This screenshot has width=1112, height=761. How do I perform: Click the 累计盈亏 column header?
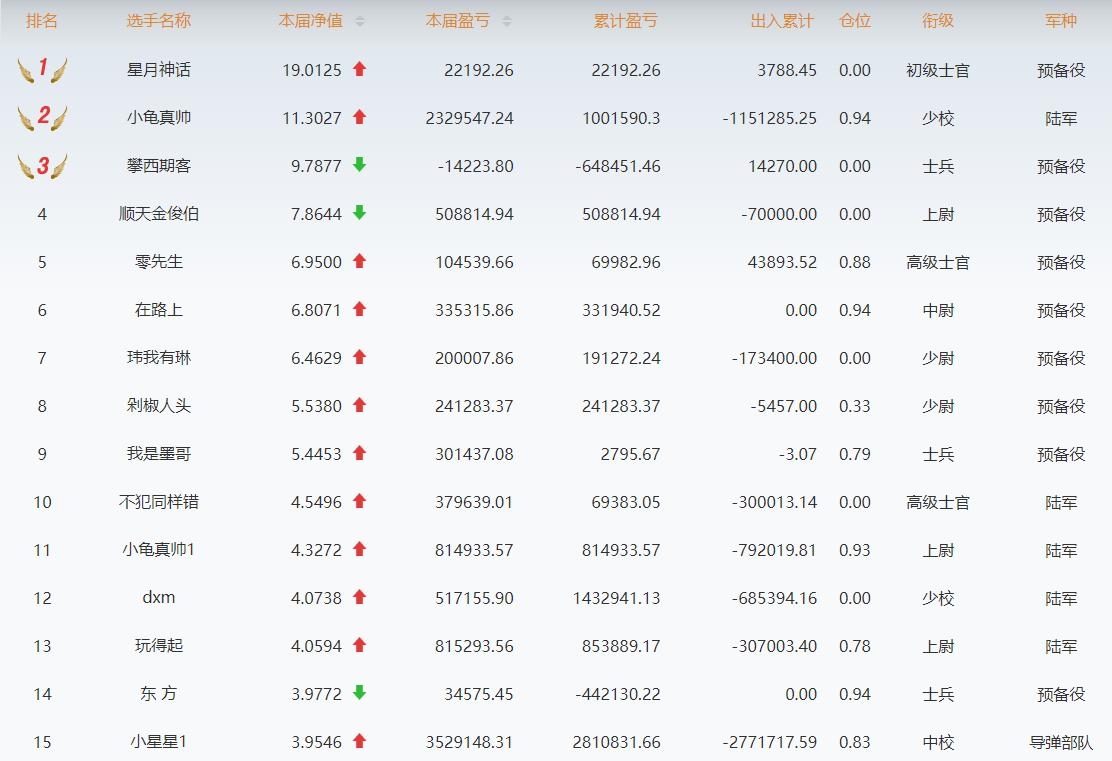(625, 21)
